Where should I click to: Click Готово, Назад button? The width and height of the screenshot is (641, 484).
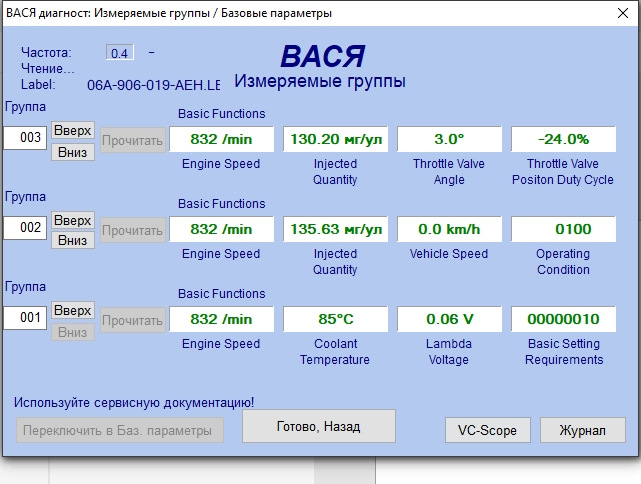pyautogui.click(x=319, y=426)
